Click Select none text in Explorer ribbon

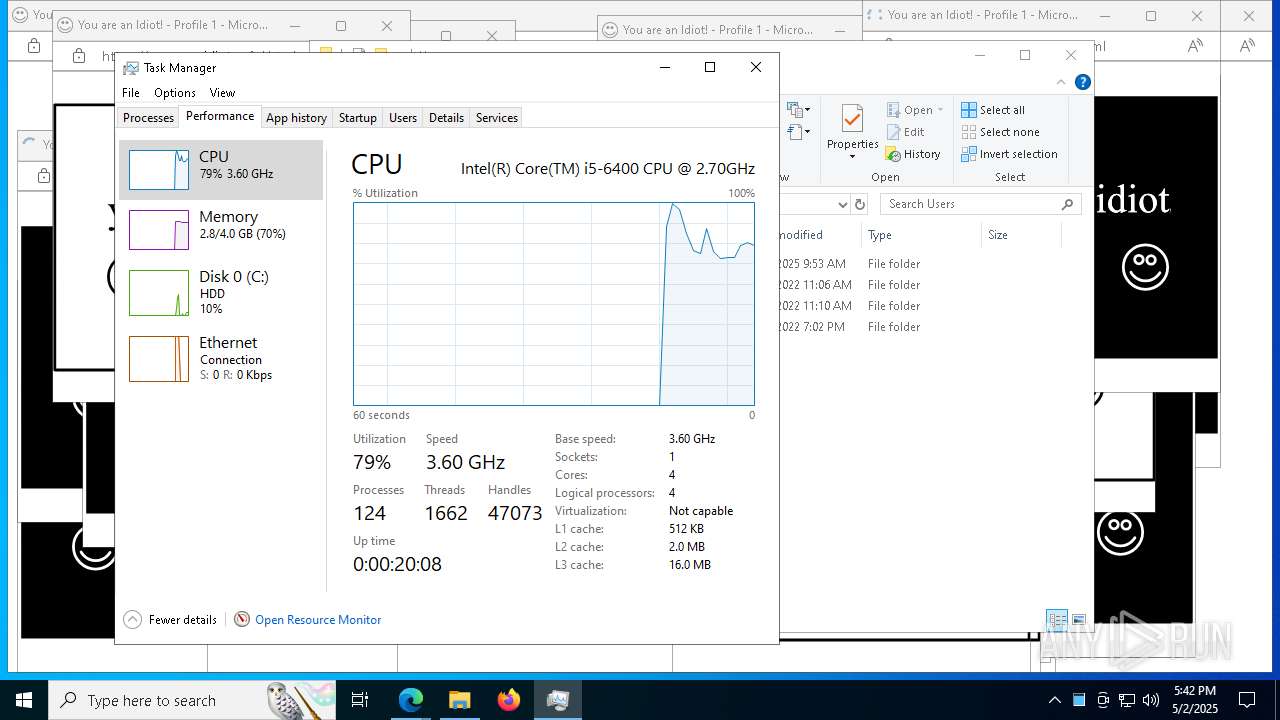[1009, 132]
